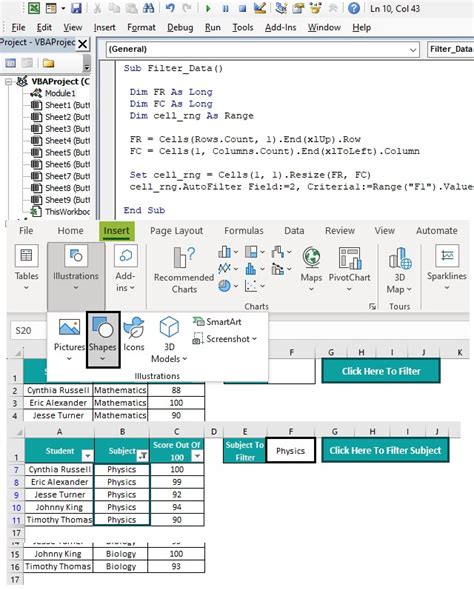
Task: Open the Charts group dialog launcher
Action: [x=372, y=307]
